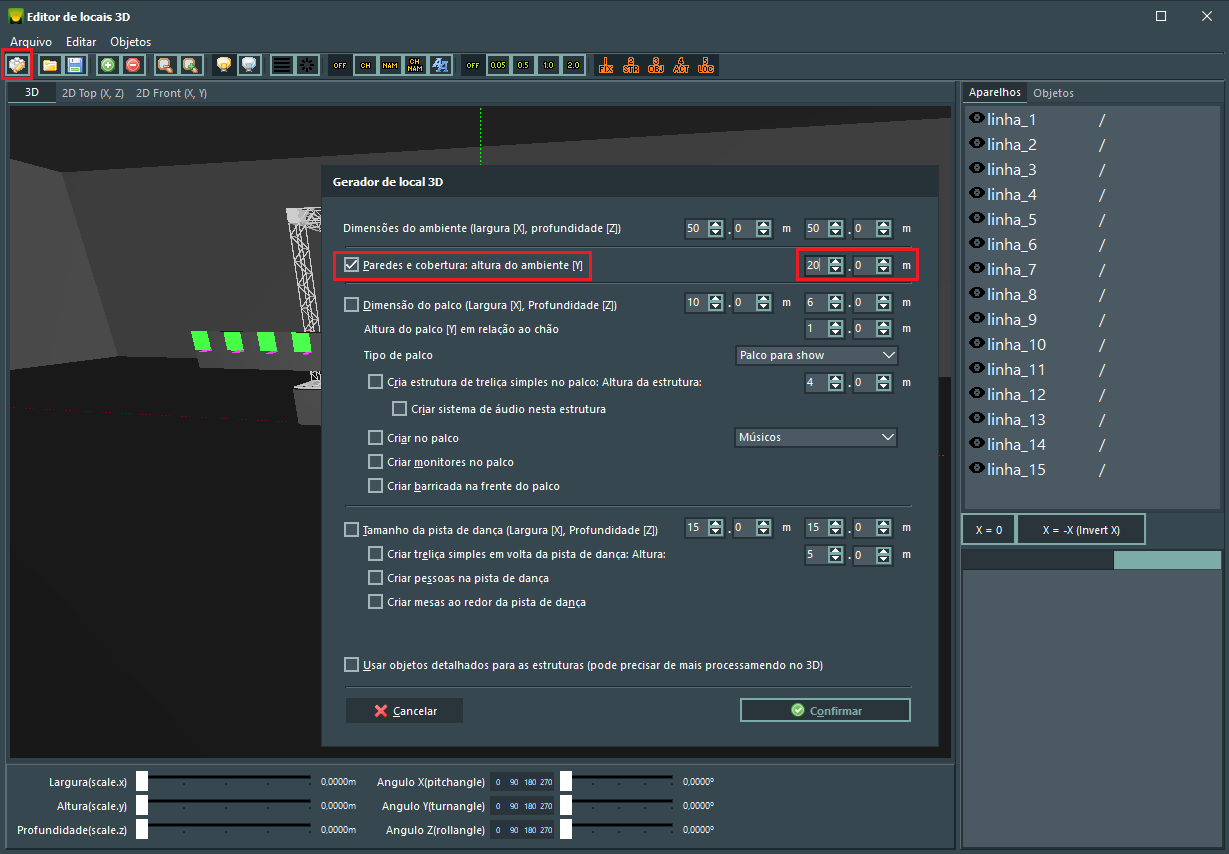Image resolution: width=1229 pixels, height=854 pixels.
Task: Click the green plus add icon
Action: (108, 65)
